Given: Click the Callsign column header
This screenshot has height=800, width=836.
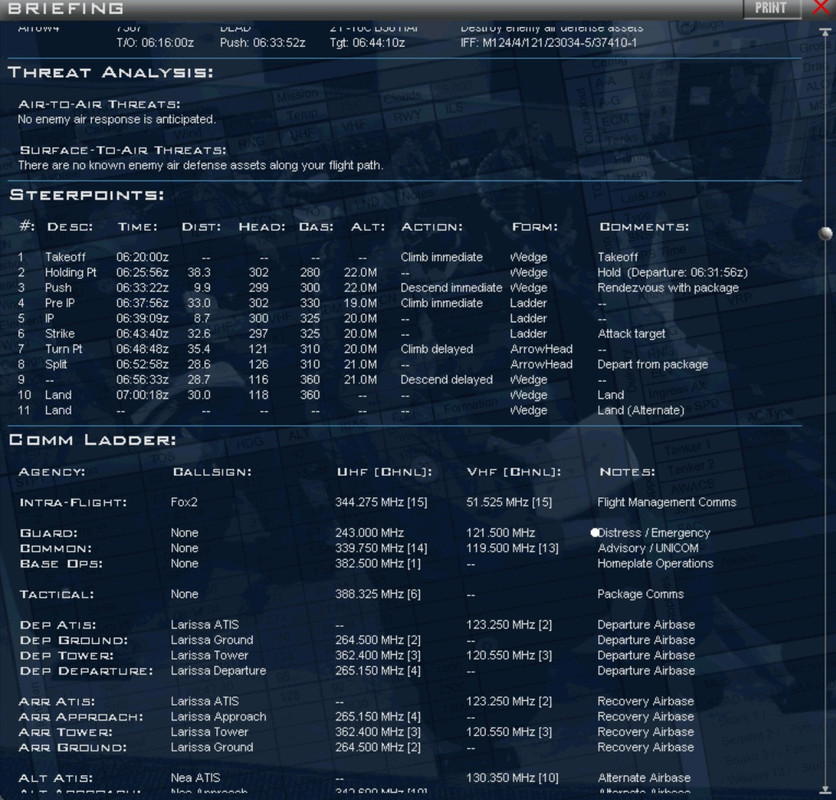Looking at the screenshot, I should point(212,473).
